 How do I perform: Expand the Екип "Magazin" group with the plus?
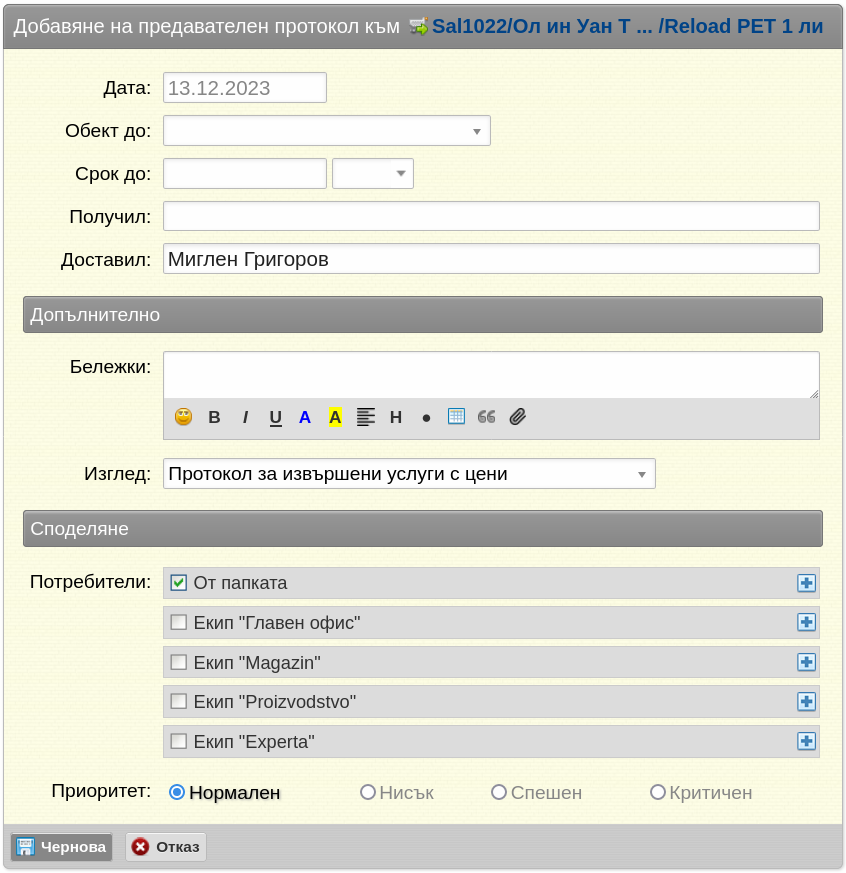(806, 662)
